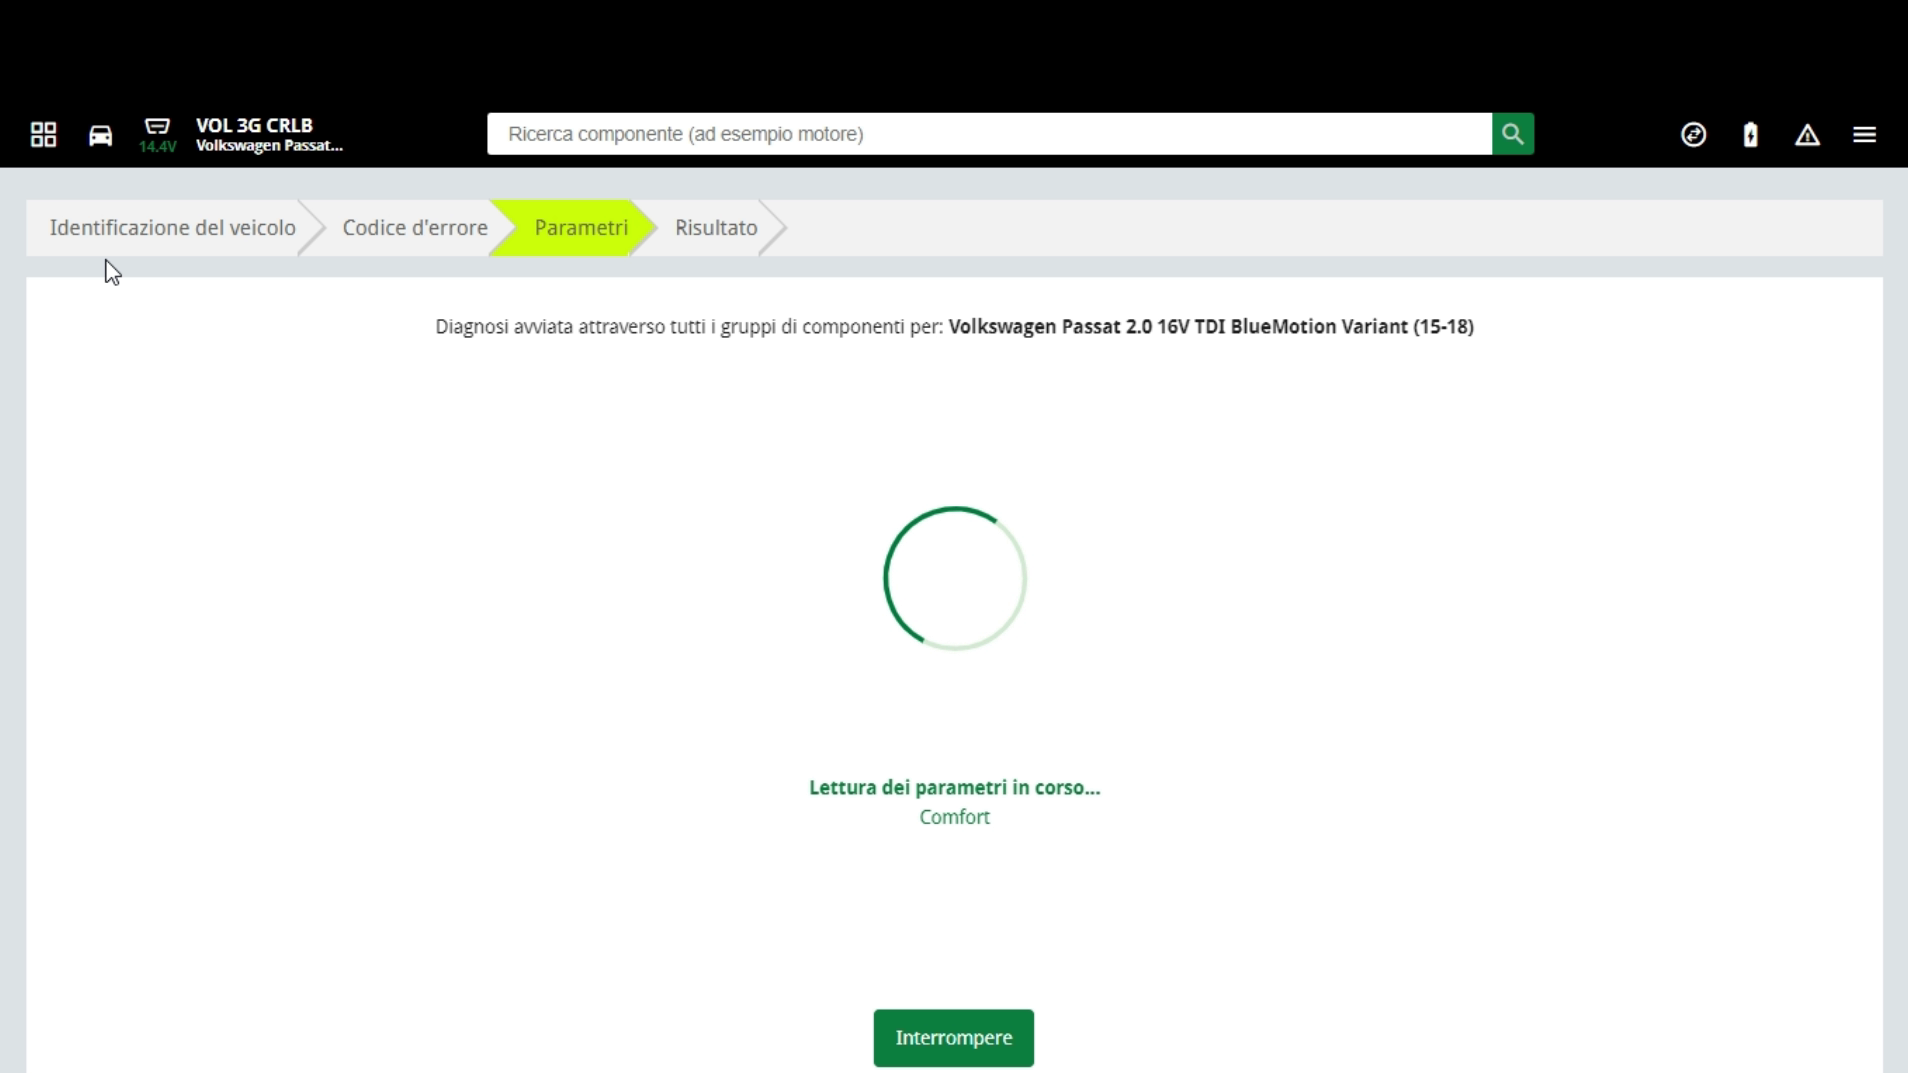The image size is (1908, 1073).
Task: Select the highlighted Parametri step
Action: tap(581, 228)
